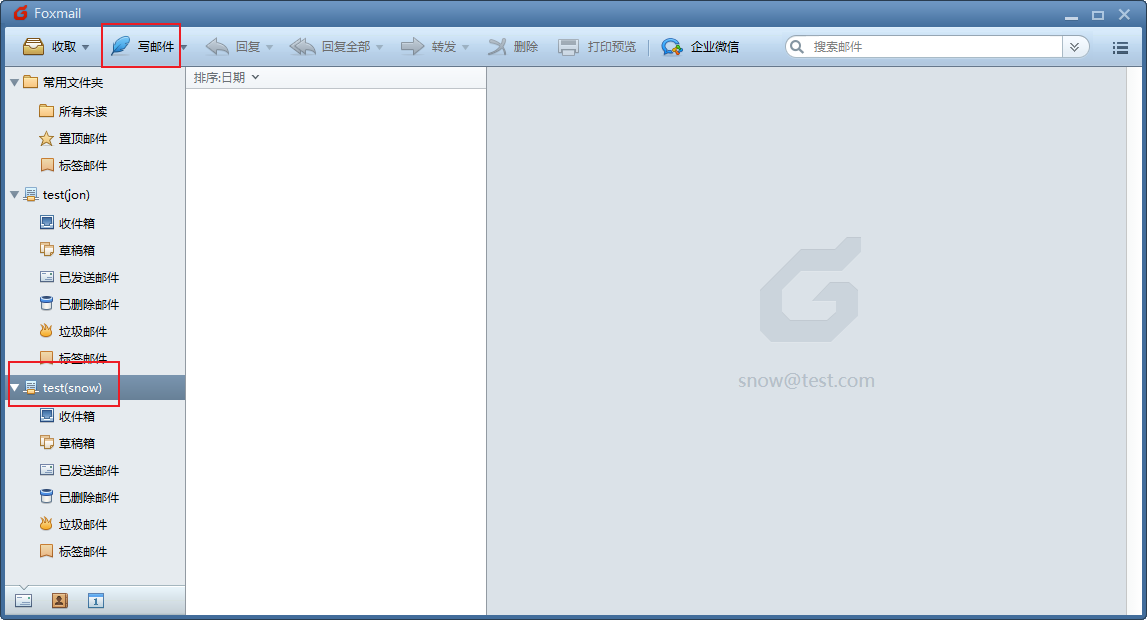
Task: Click the 企业微信 toolbar icon
Action: [x=671, y=47]
